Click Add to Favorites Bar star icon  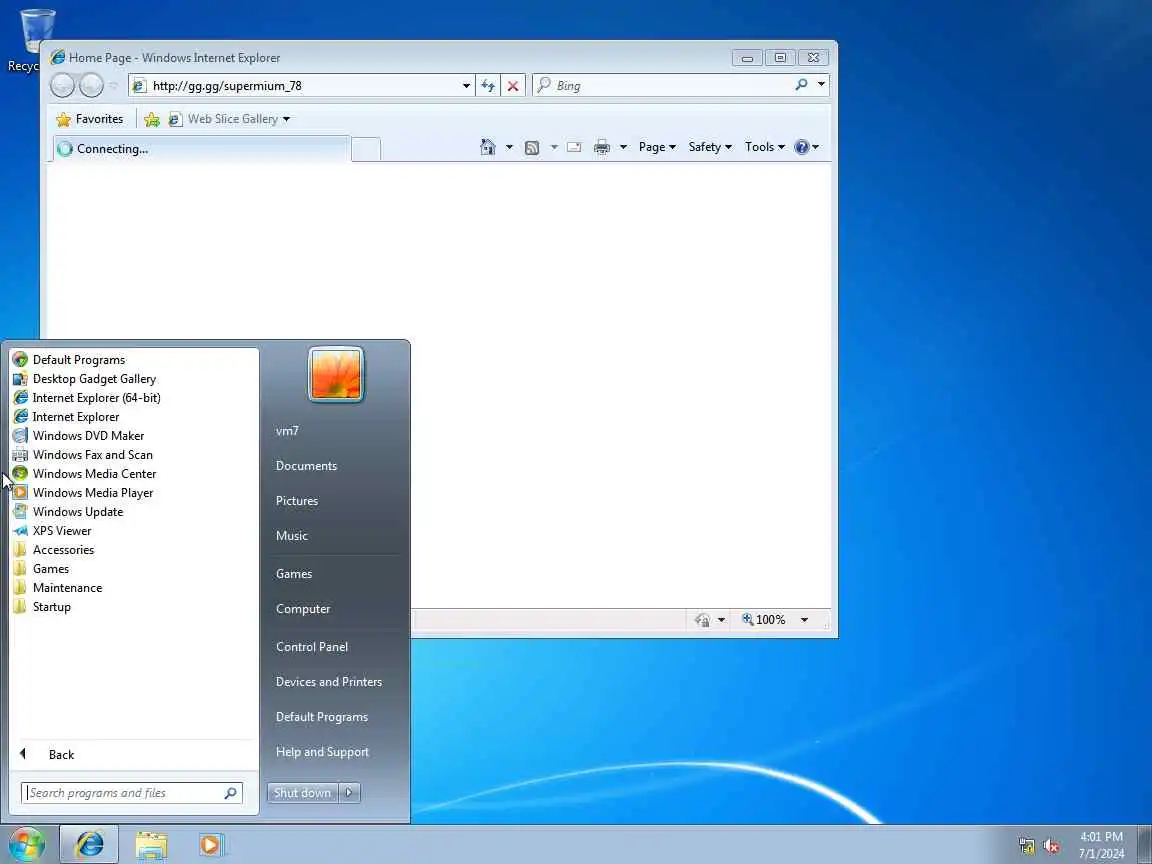[x=152, y=119]
